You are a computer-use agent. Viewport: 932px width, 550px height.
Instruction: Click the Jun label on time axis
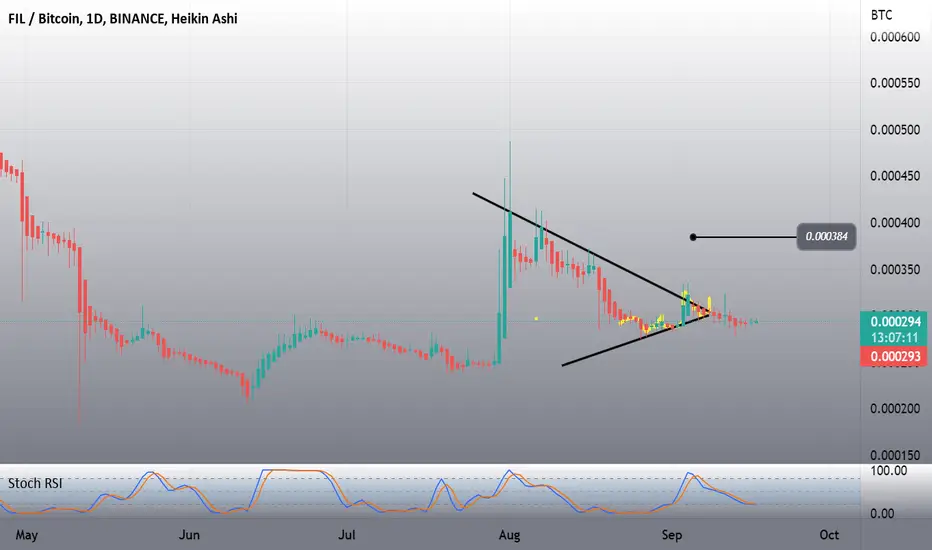pyautogui.click(x=190, y=535)
